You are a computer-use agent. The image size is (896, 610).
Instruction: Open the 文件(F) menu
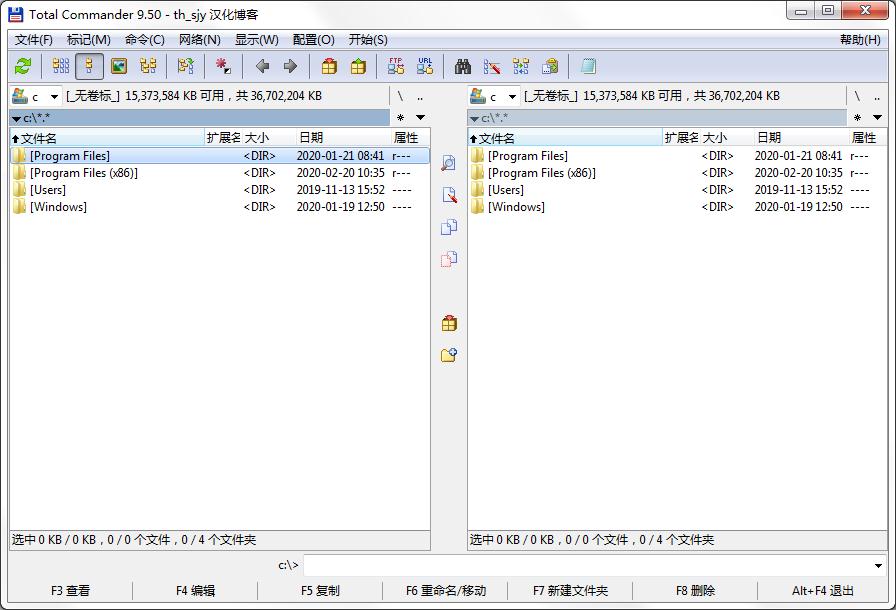34,39
